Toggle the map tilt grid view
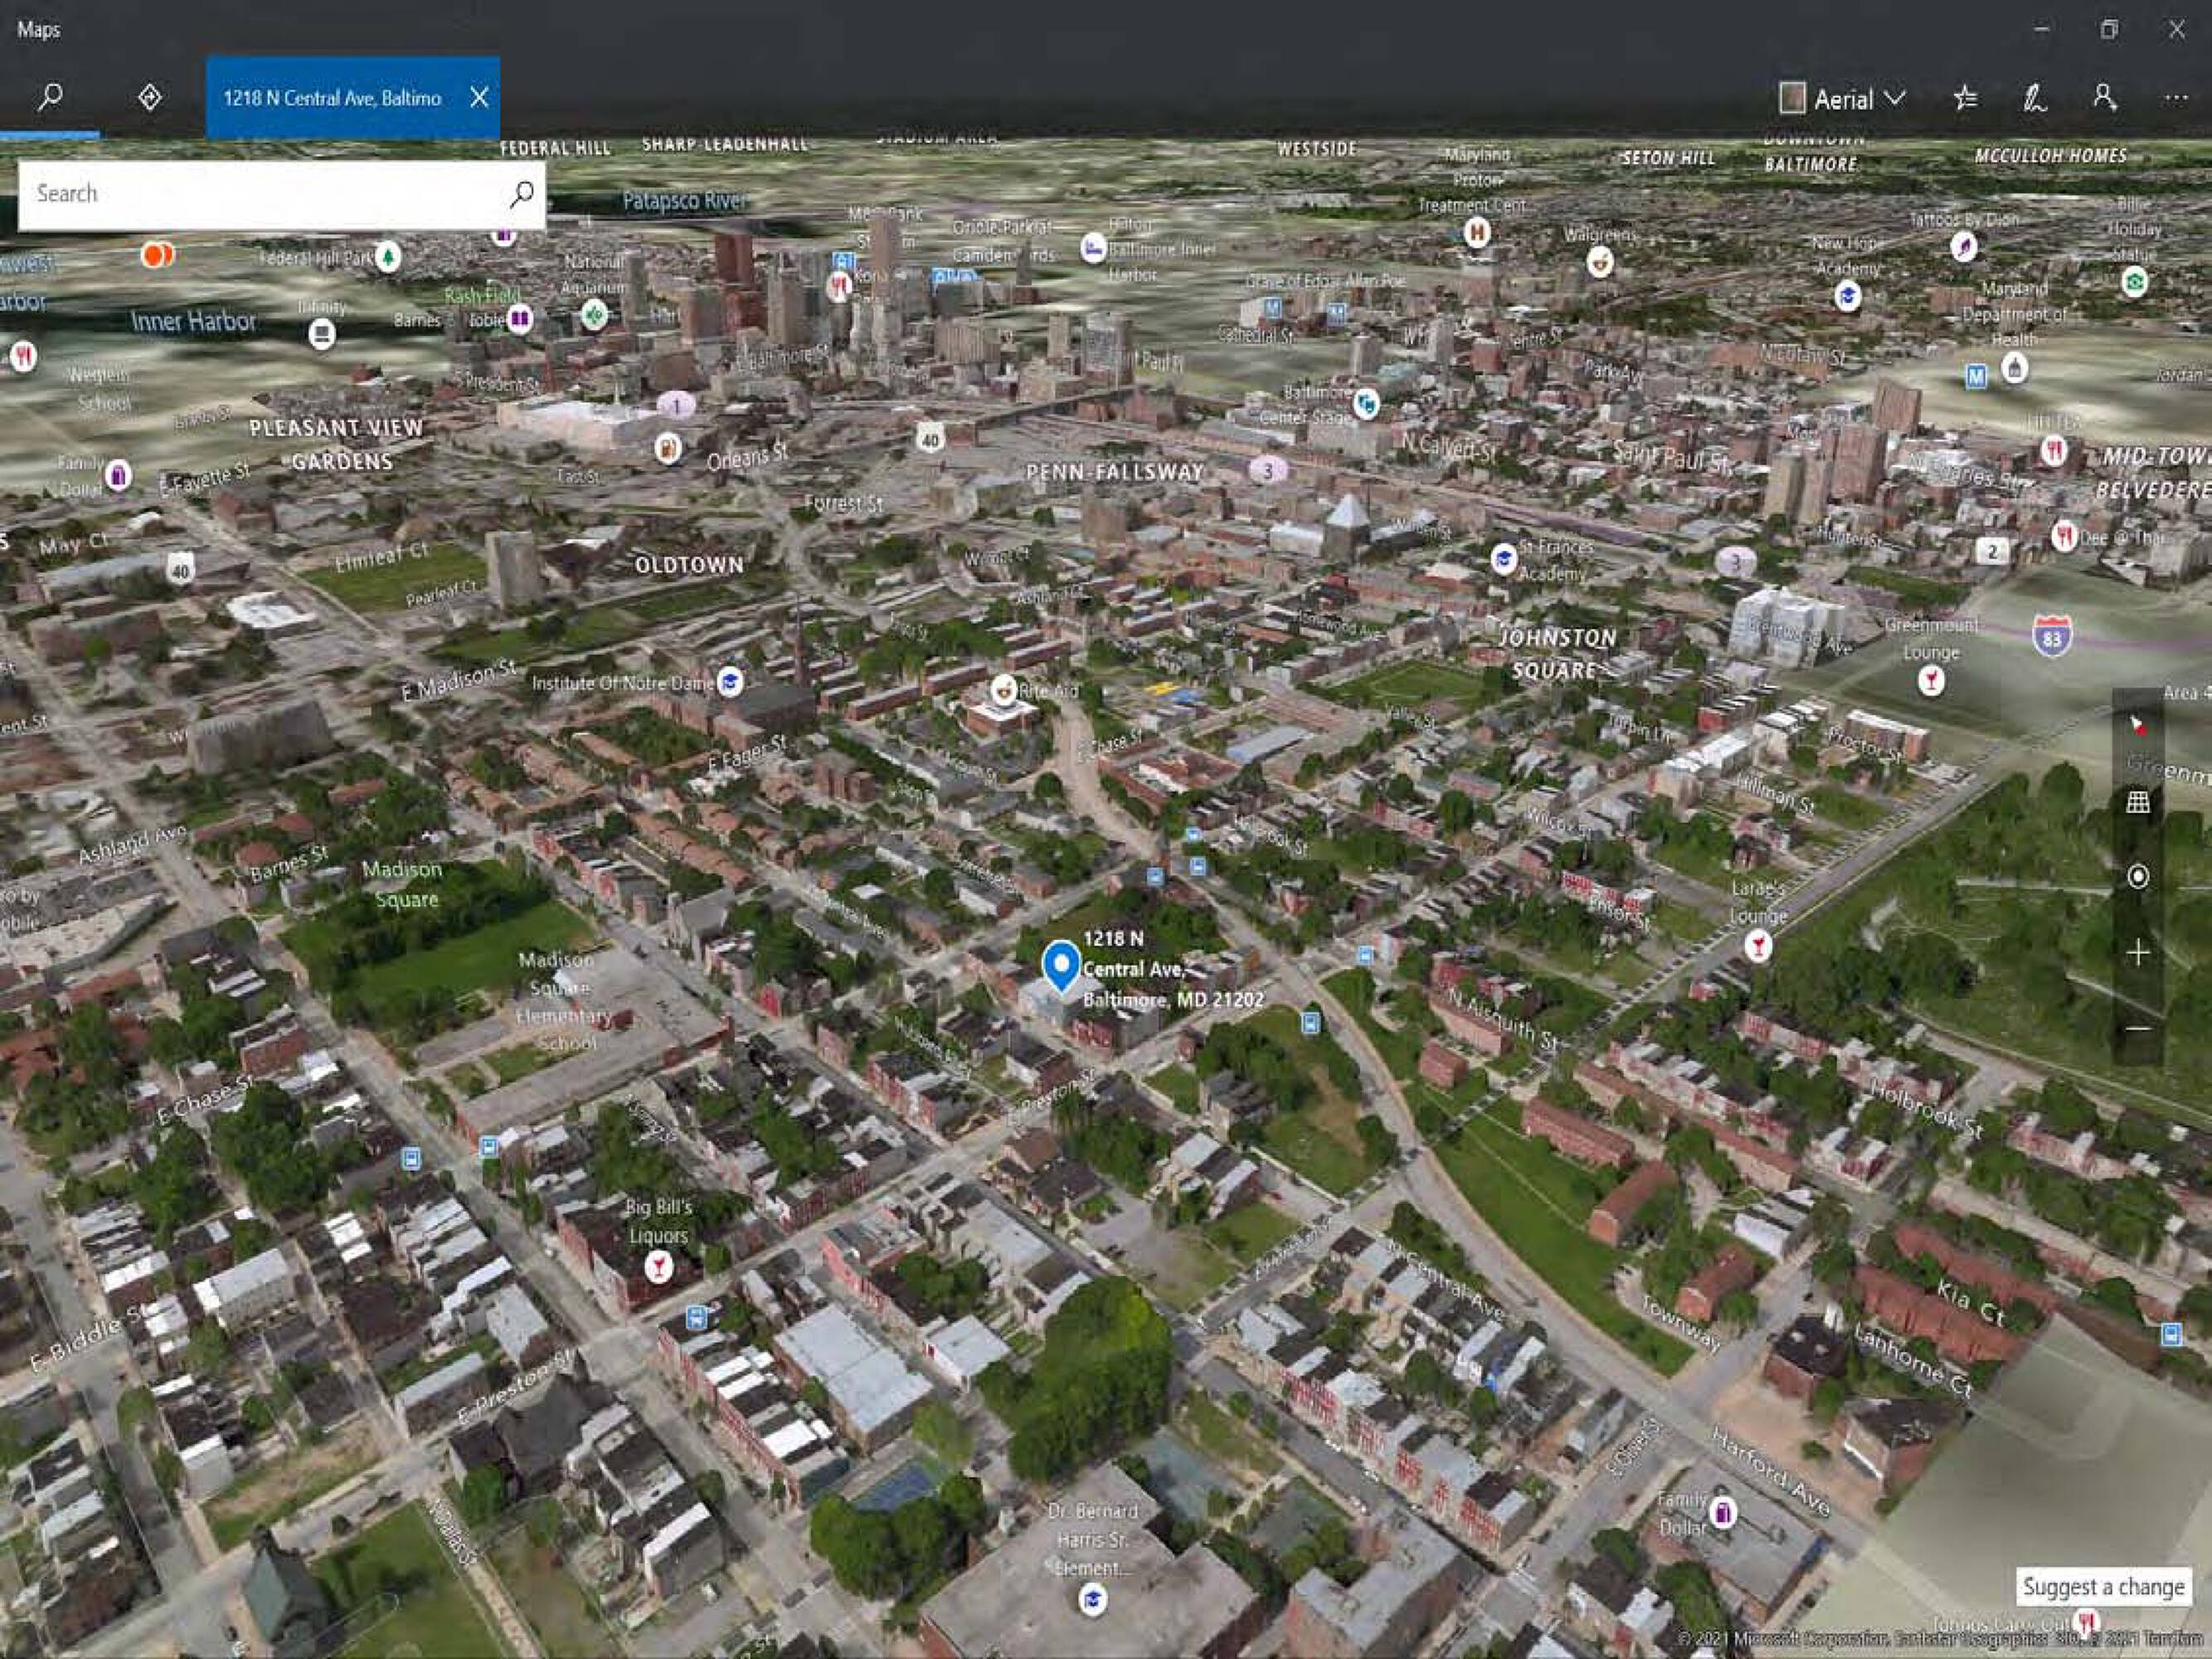 tap(2137, 802)
